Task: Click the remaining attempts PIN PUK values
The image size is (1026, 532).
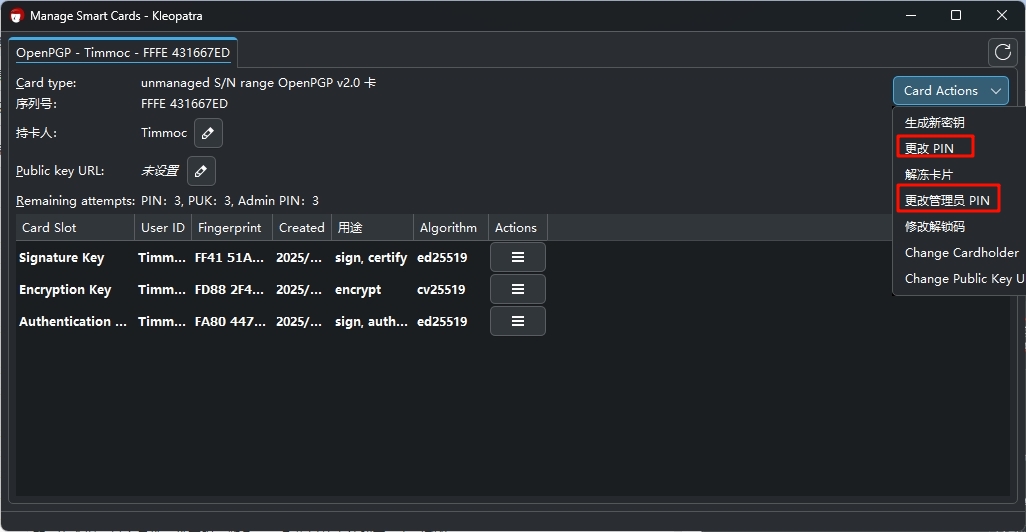Action: click(x=230, y=201)
